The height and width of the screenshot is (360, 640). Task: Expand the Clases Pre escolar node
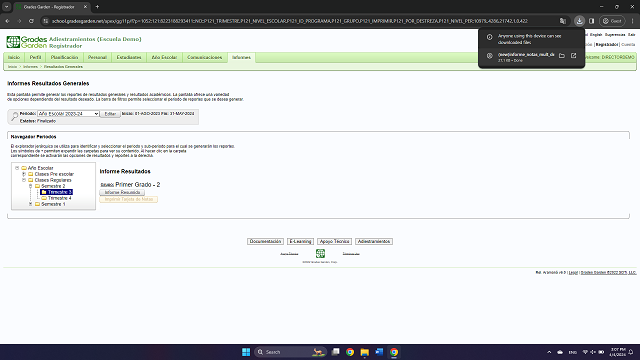24,174
